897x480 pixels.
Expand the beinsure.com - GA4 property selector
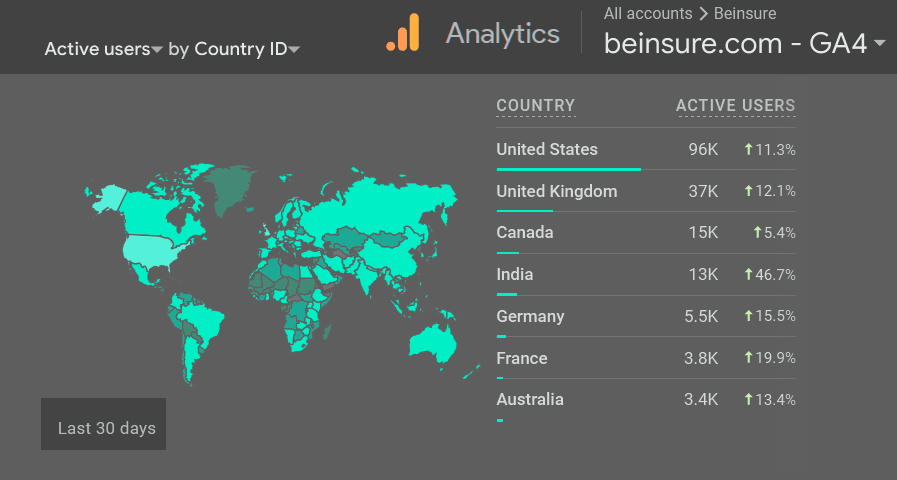[745, 43]
